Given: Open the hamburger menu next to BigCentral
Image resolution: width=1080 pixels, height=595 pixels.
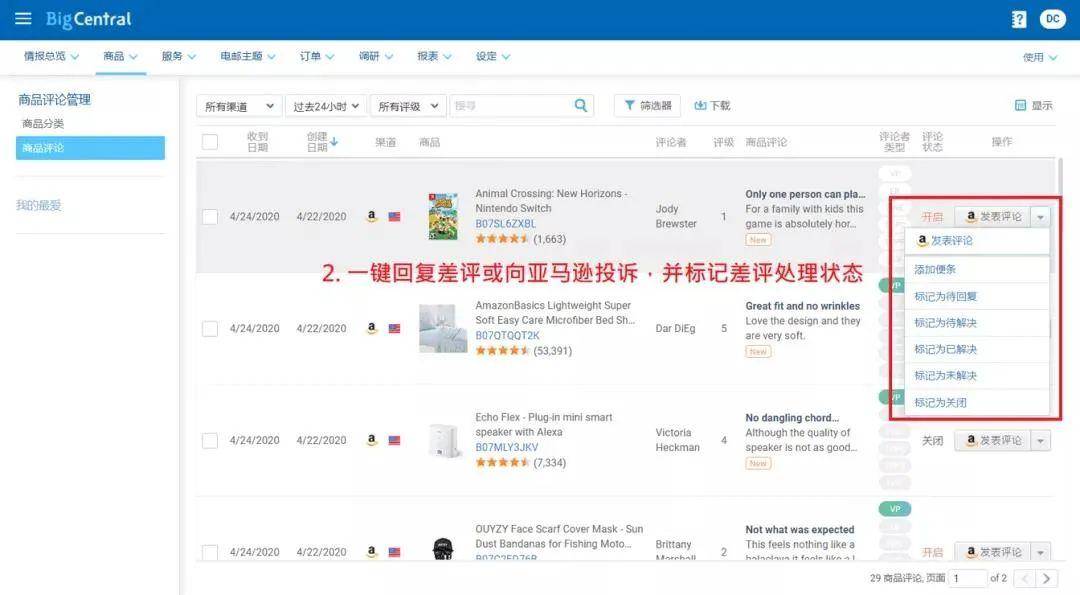Looking at the screenshot, I should tap(23, 19).
